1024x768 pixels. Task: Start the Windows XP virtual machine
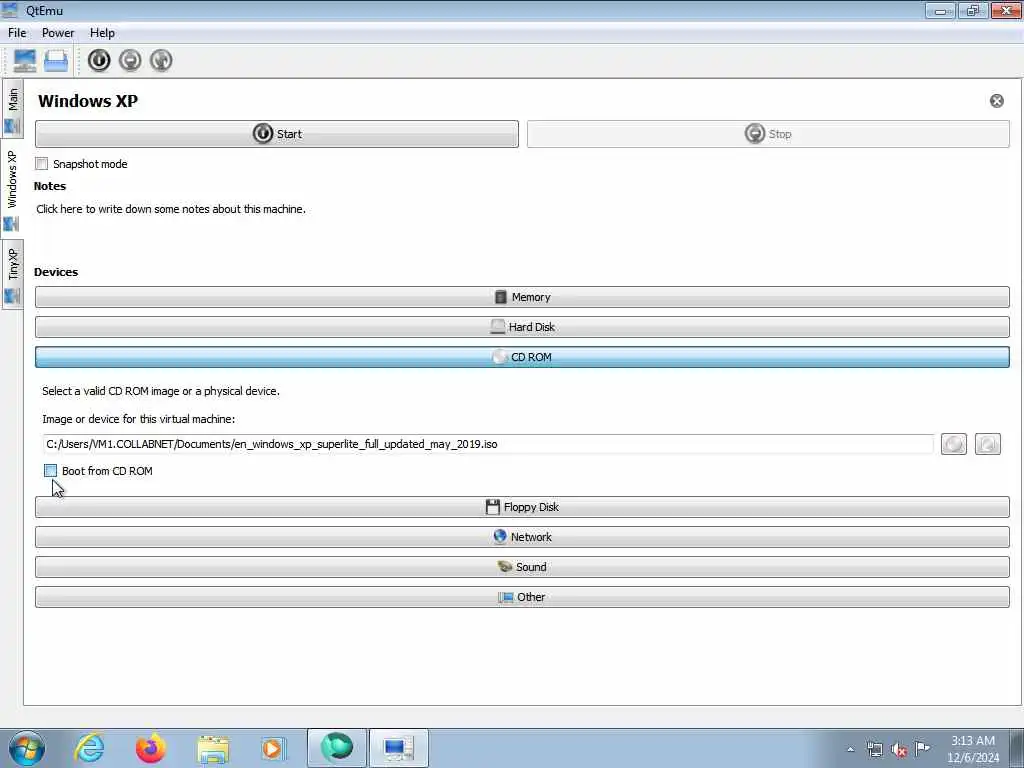pos(277,134)
